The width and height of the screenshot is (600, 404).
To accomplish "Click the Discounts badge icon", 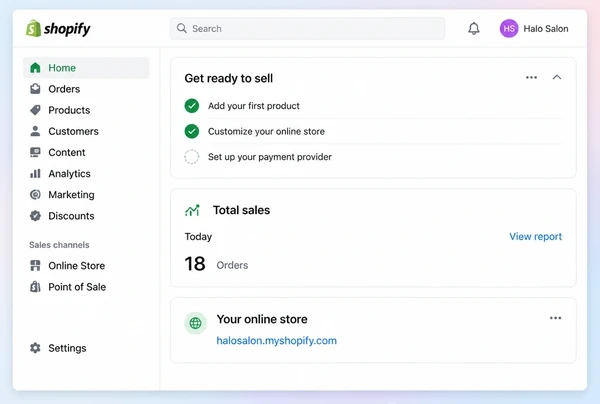I will coord(35,216).
